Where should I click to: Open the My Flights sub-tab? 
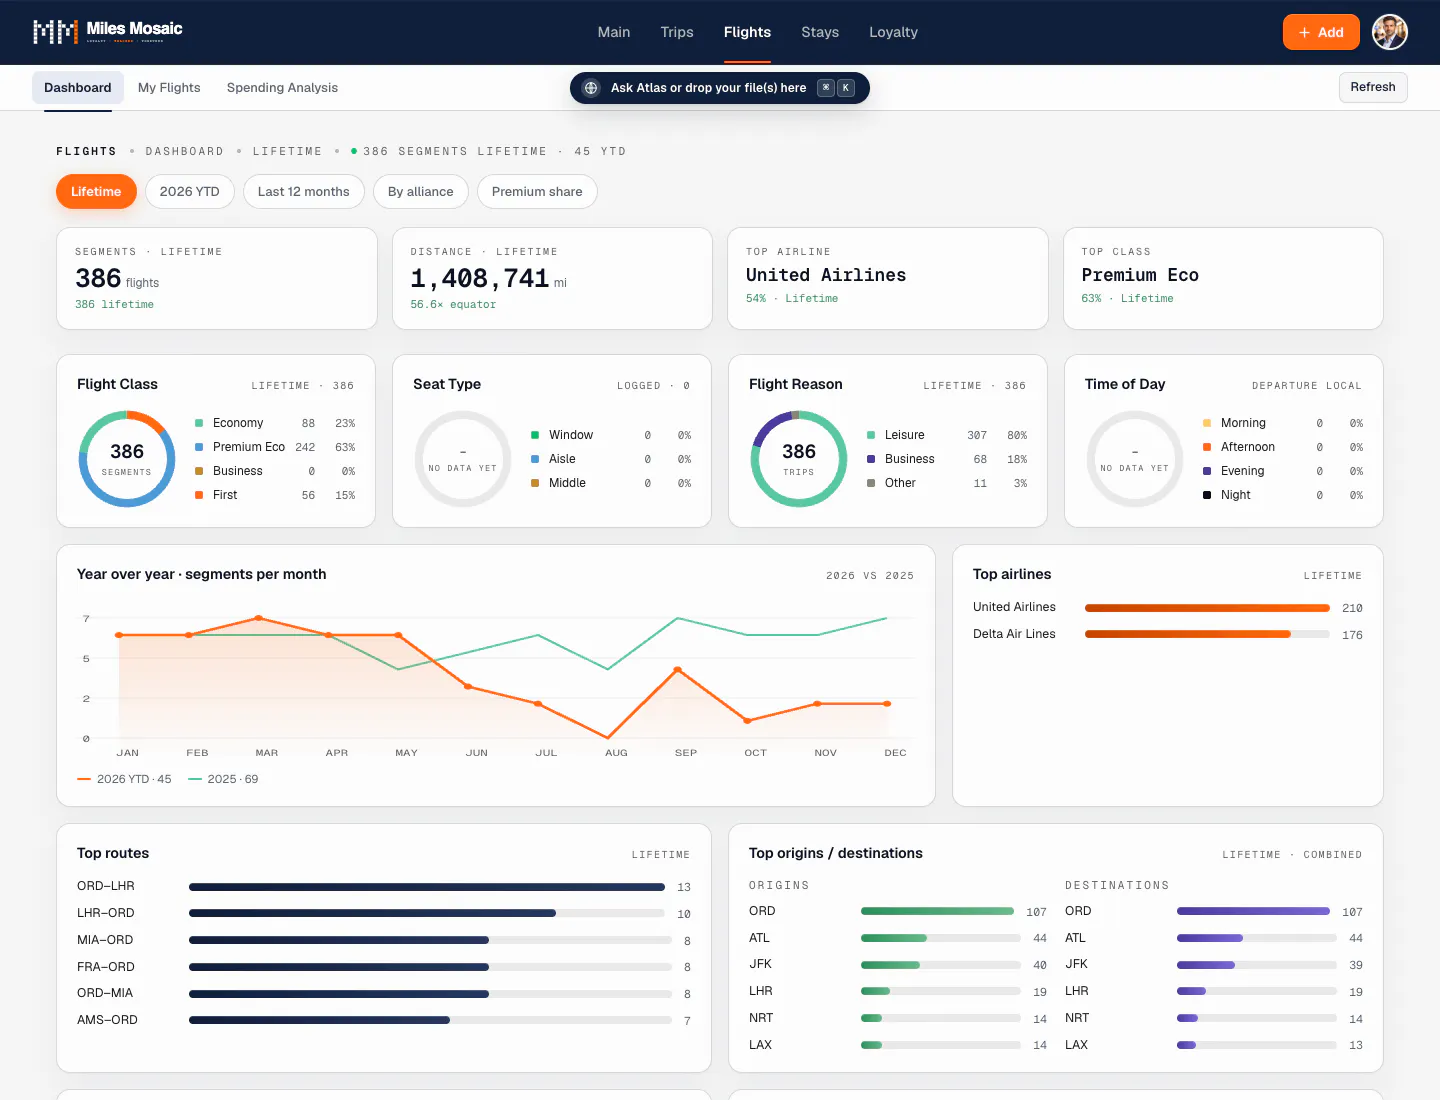[x=169, y=87]
